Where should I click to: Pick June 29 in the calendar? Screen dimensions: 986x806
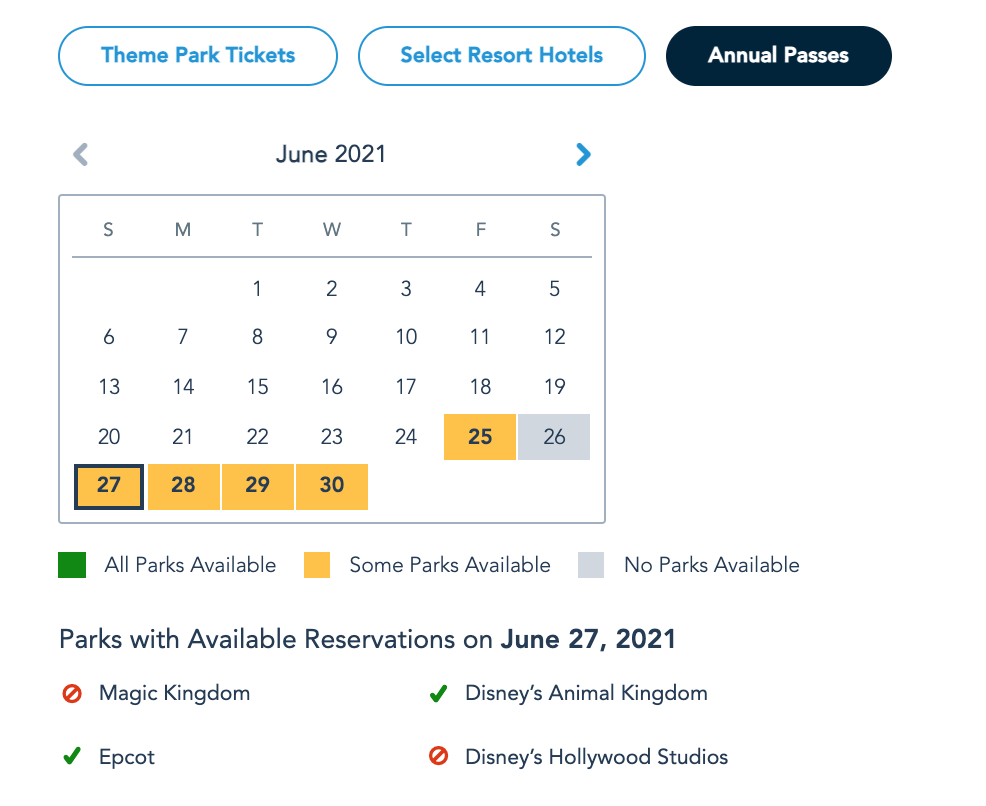(x=257, y=486)
